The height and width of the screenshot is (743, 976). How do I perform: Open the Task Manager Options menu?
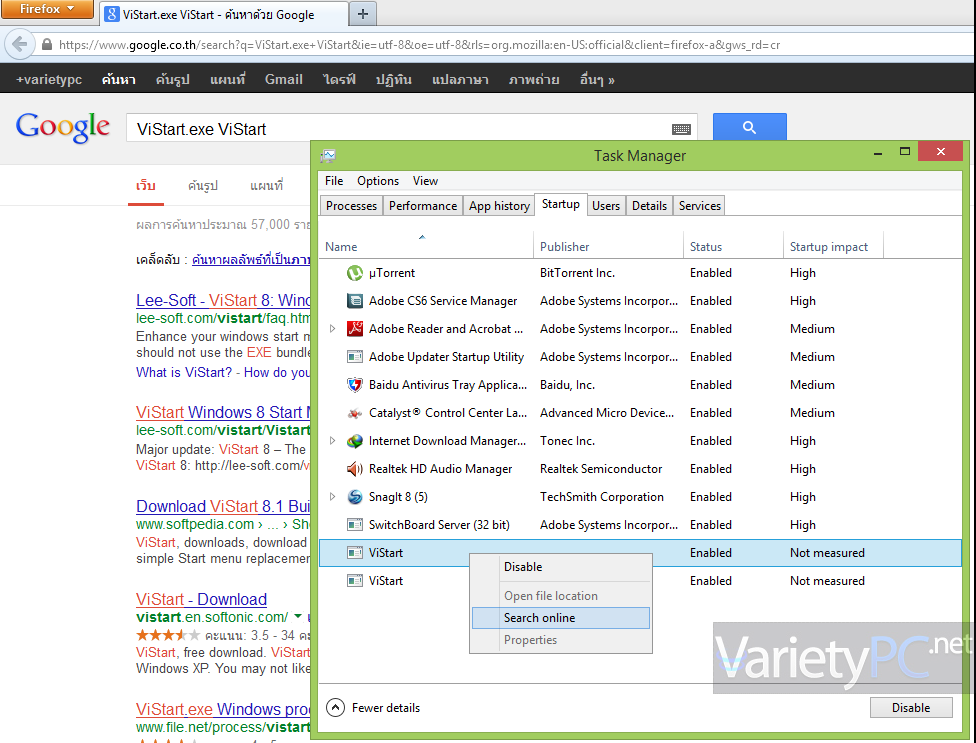click(x=378, y=180)
